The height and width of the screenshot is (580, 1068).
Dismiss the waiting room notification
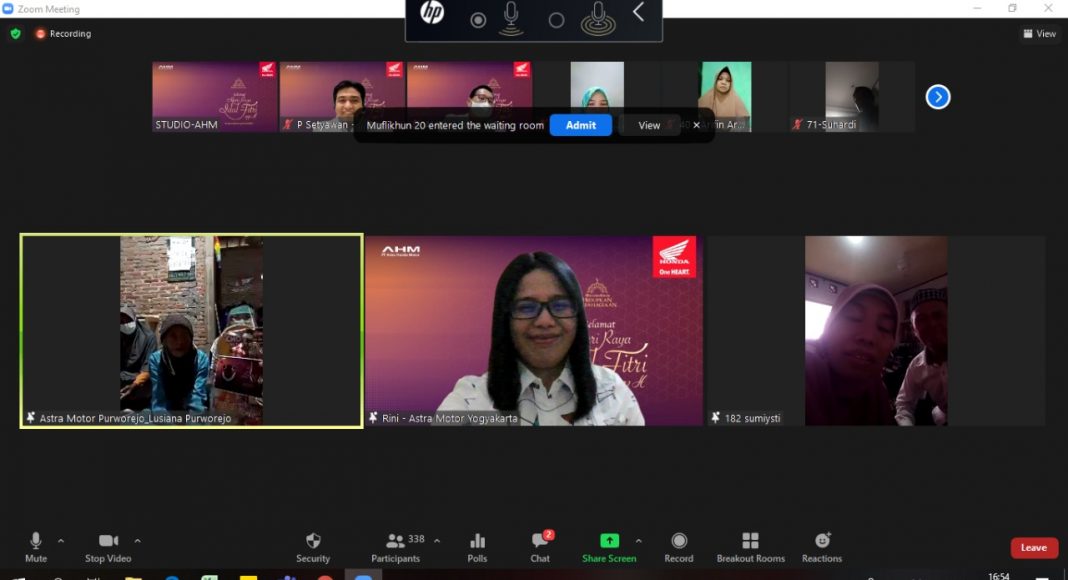pyautogui.click(x=697, y=125)
